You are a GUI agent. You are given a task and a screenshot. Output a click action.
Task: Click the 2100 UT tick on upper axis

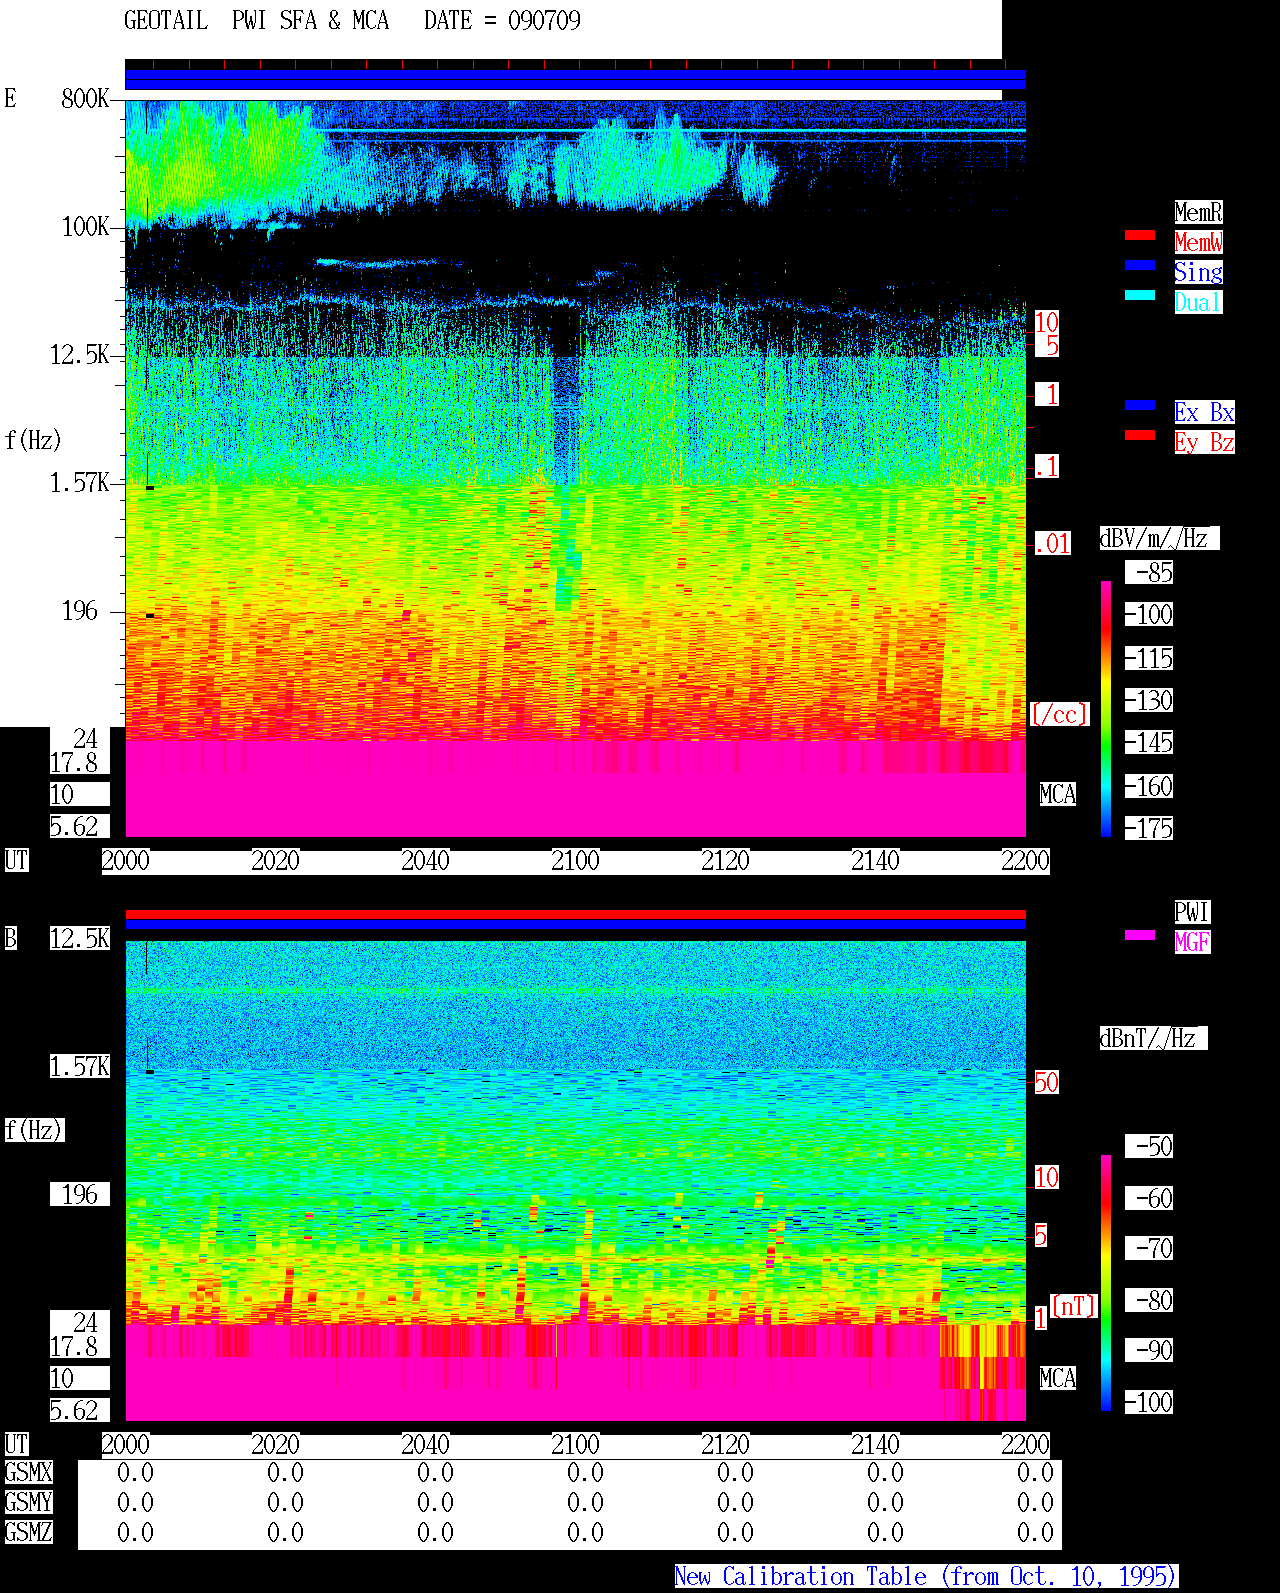coord(575,861)
